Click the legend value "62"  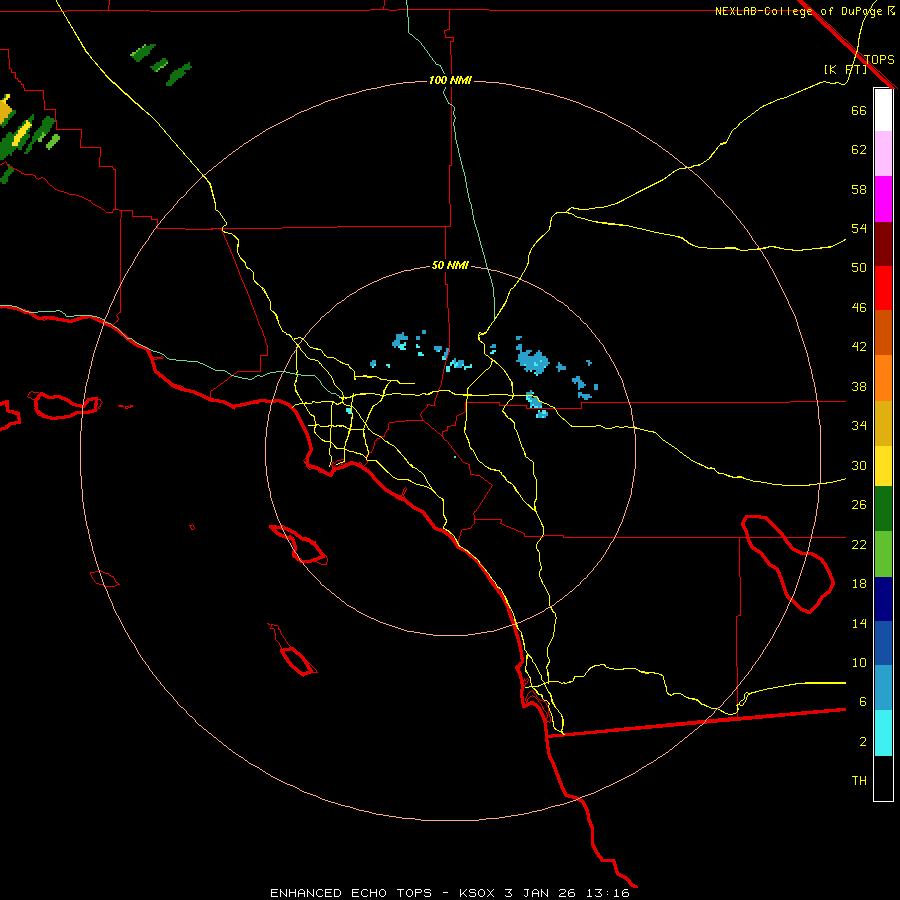(859, 150)
